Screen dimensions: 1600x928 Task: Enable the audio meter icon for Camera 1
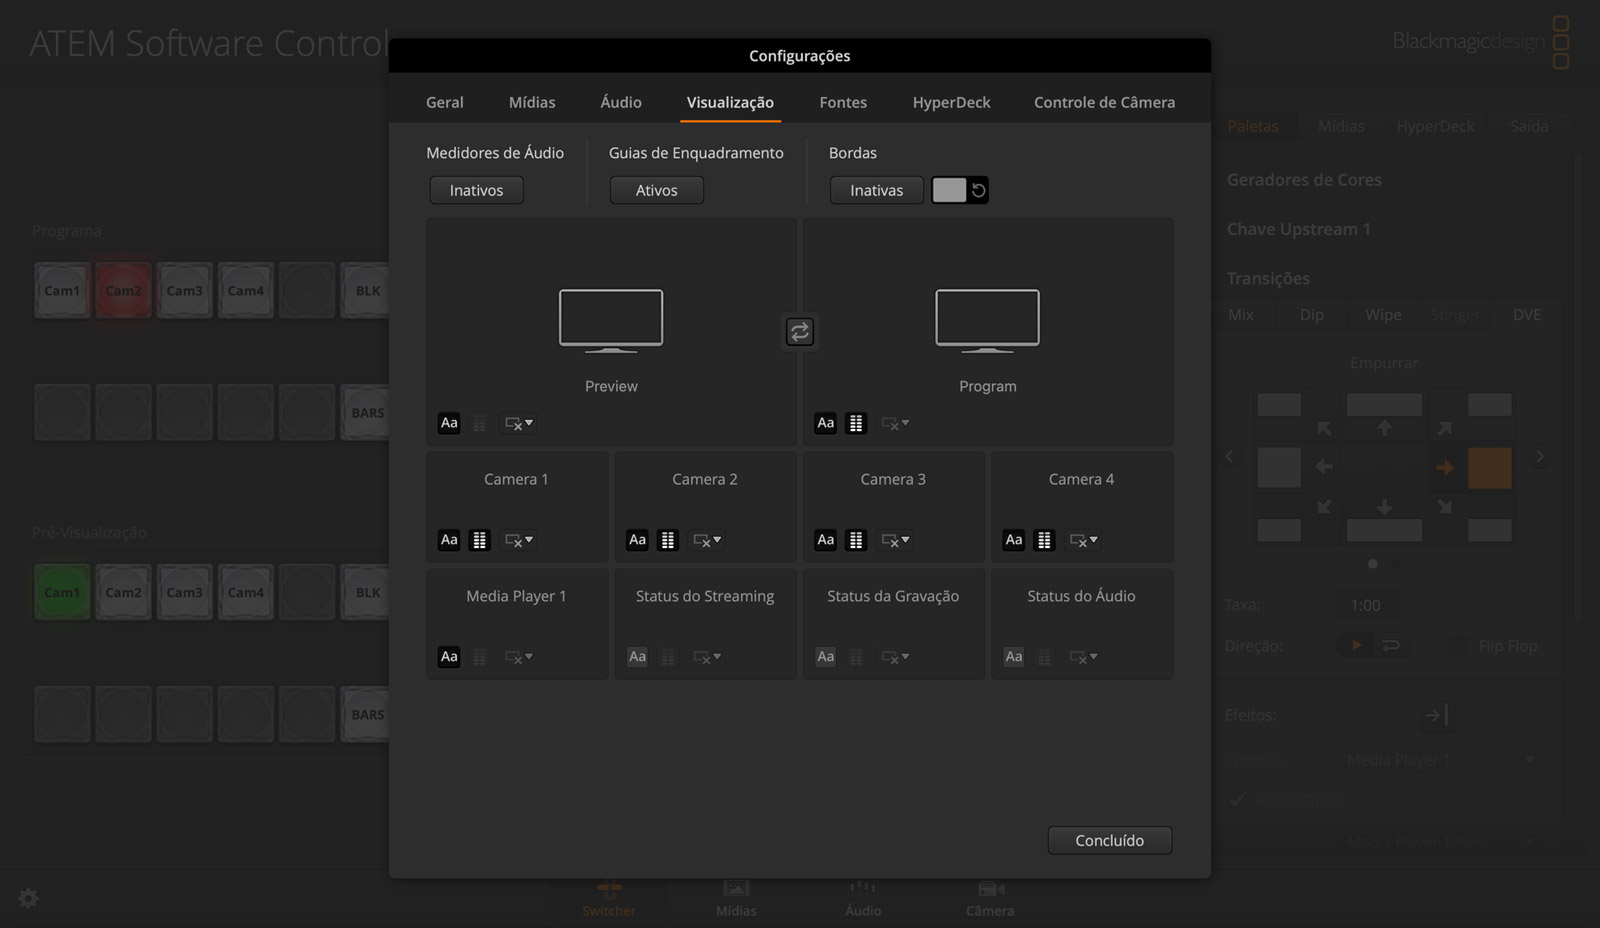point(480,540)
